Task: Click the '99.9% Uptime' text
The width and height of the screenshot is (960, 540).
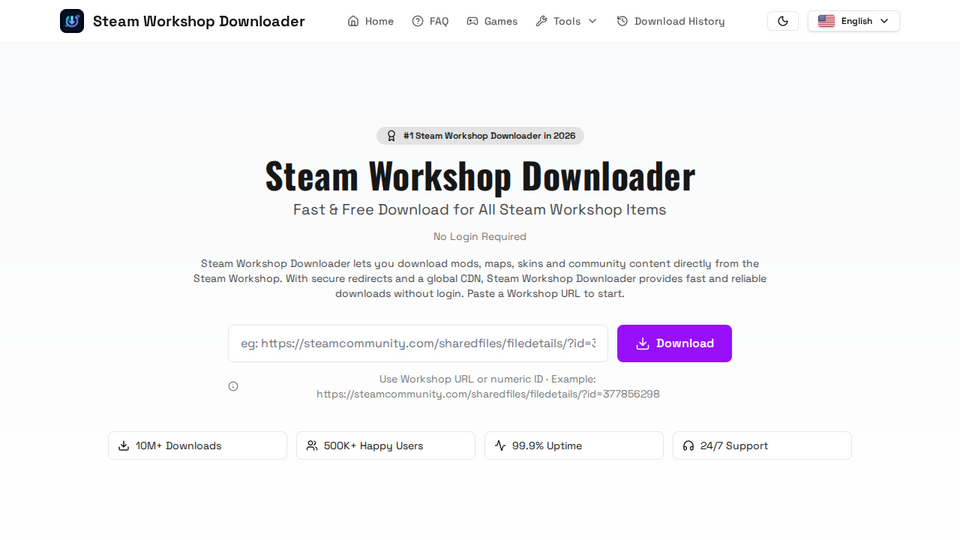Action: click(547, 446)
